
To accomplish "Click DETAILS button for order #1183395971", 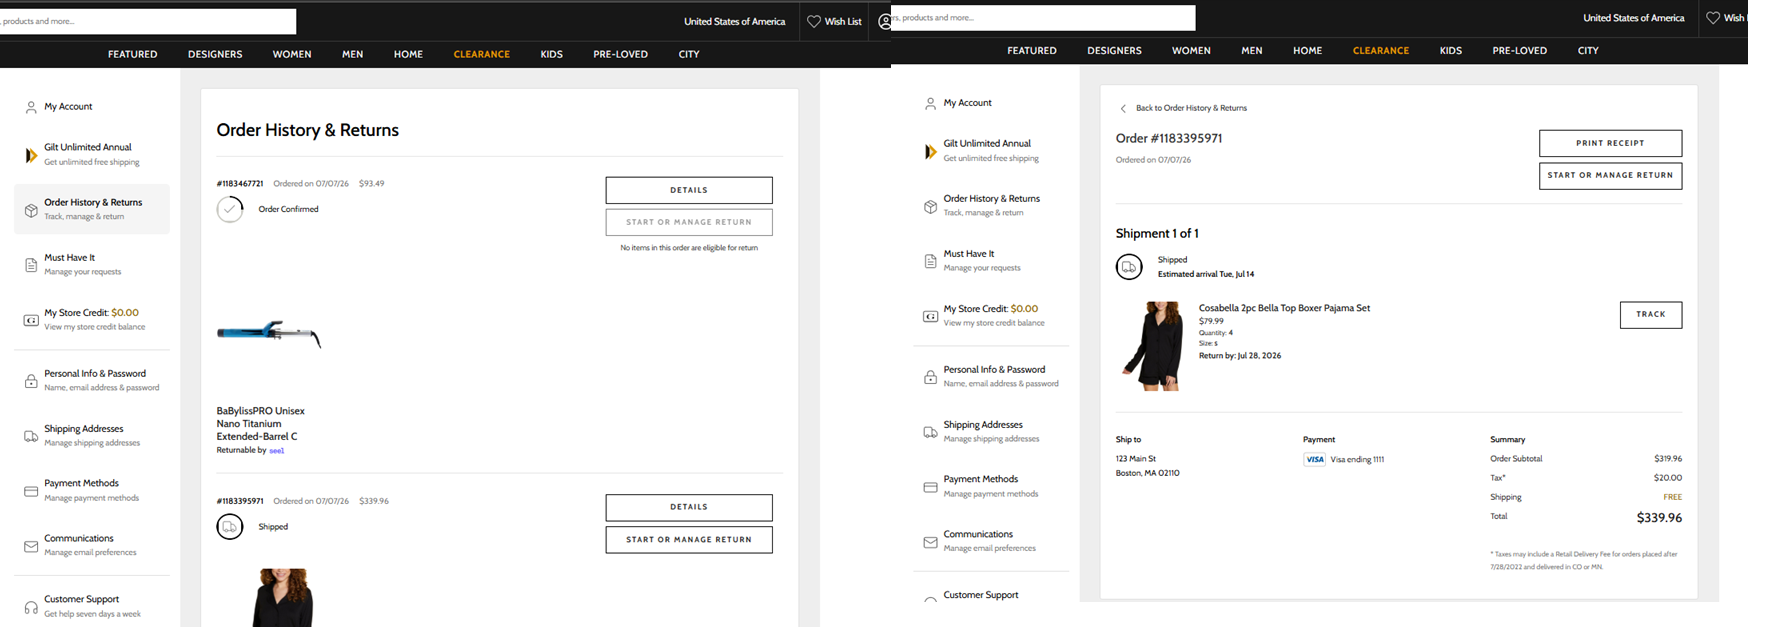I will (689, 507).
